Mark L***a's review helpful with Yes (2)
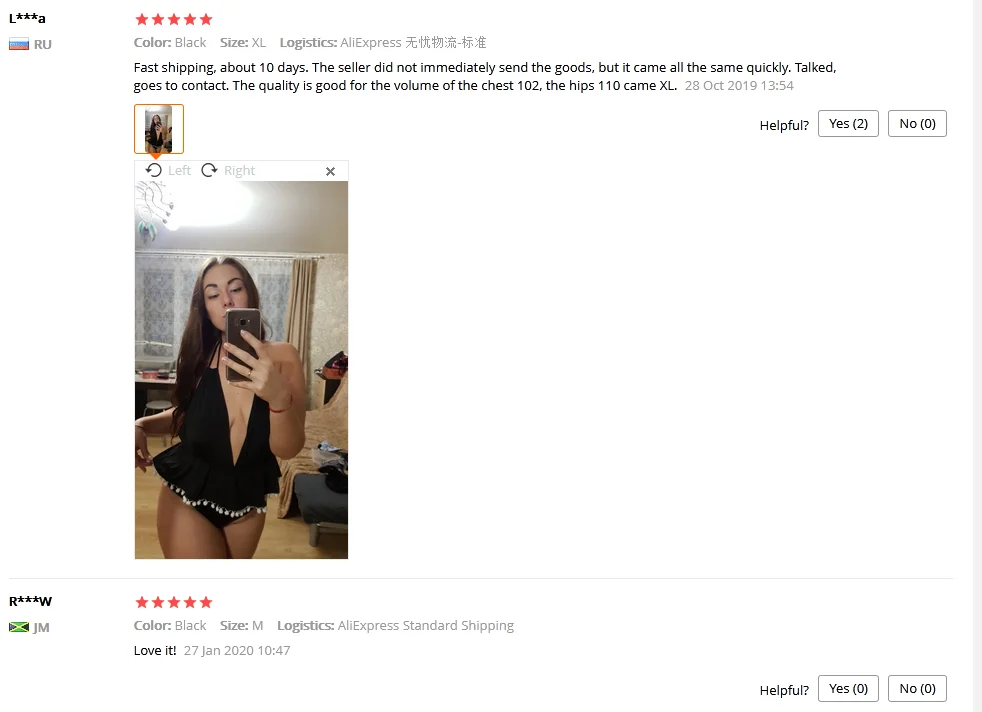 click(848, 123)
